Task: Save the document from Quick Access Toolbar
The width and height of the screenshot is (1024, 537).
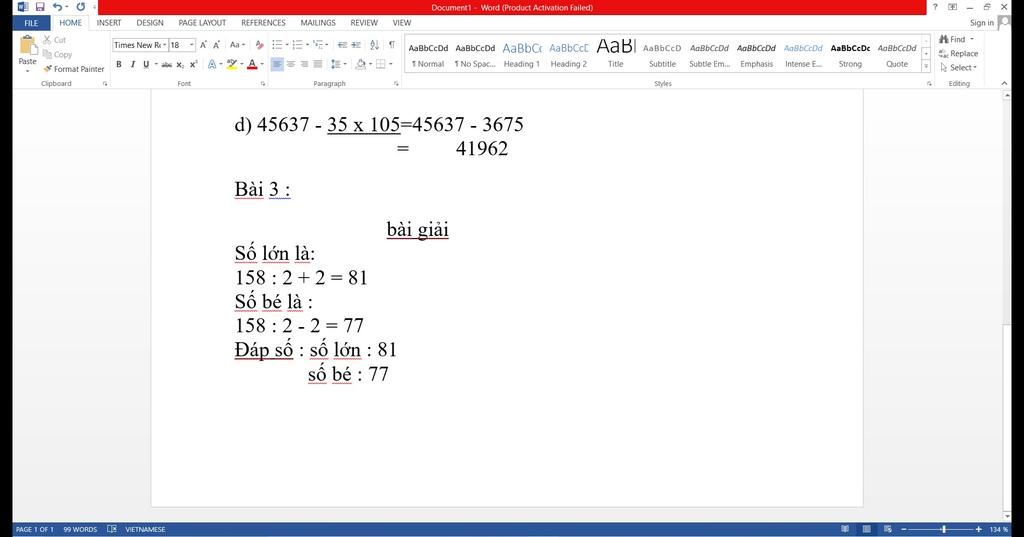Action: click(40, 7)
